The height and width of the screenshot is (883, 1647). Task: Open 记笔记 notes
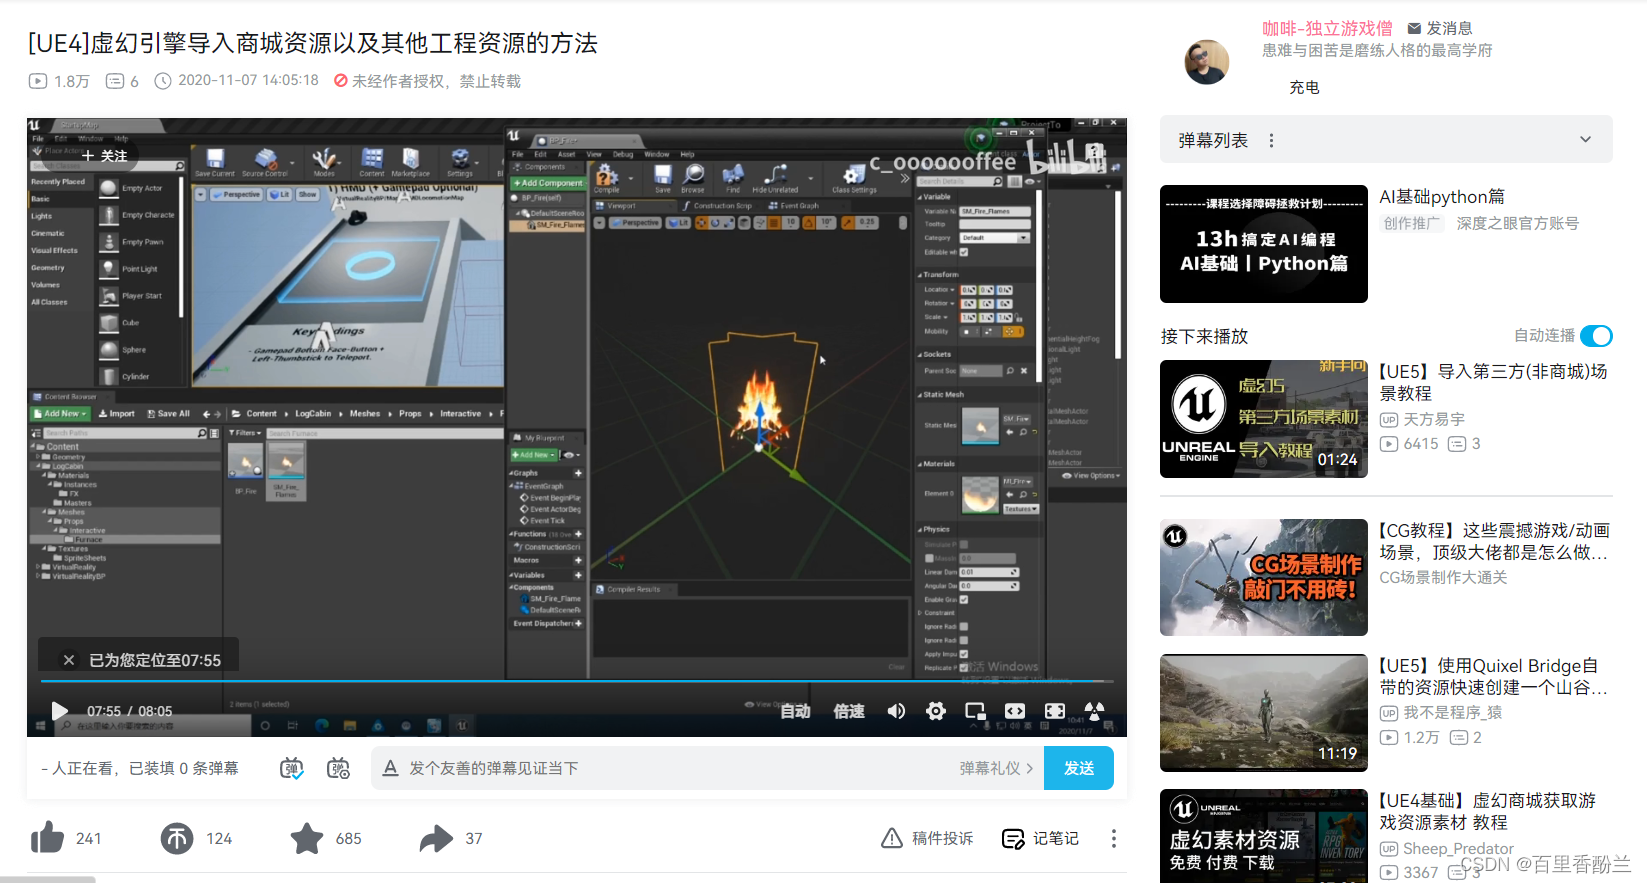click(1040, 838)
